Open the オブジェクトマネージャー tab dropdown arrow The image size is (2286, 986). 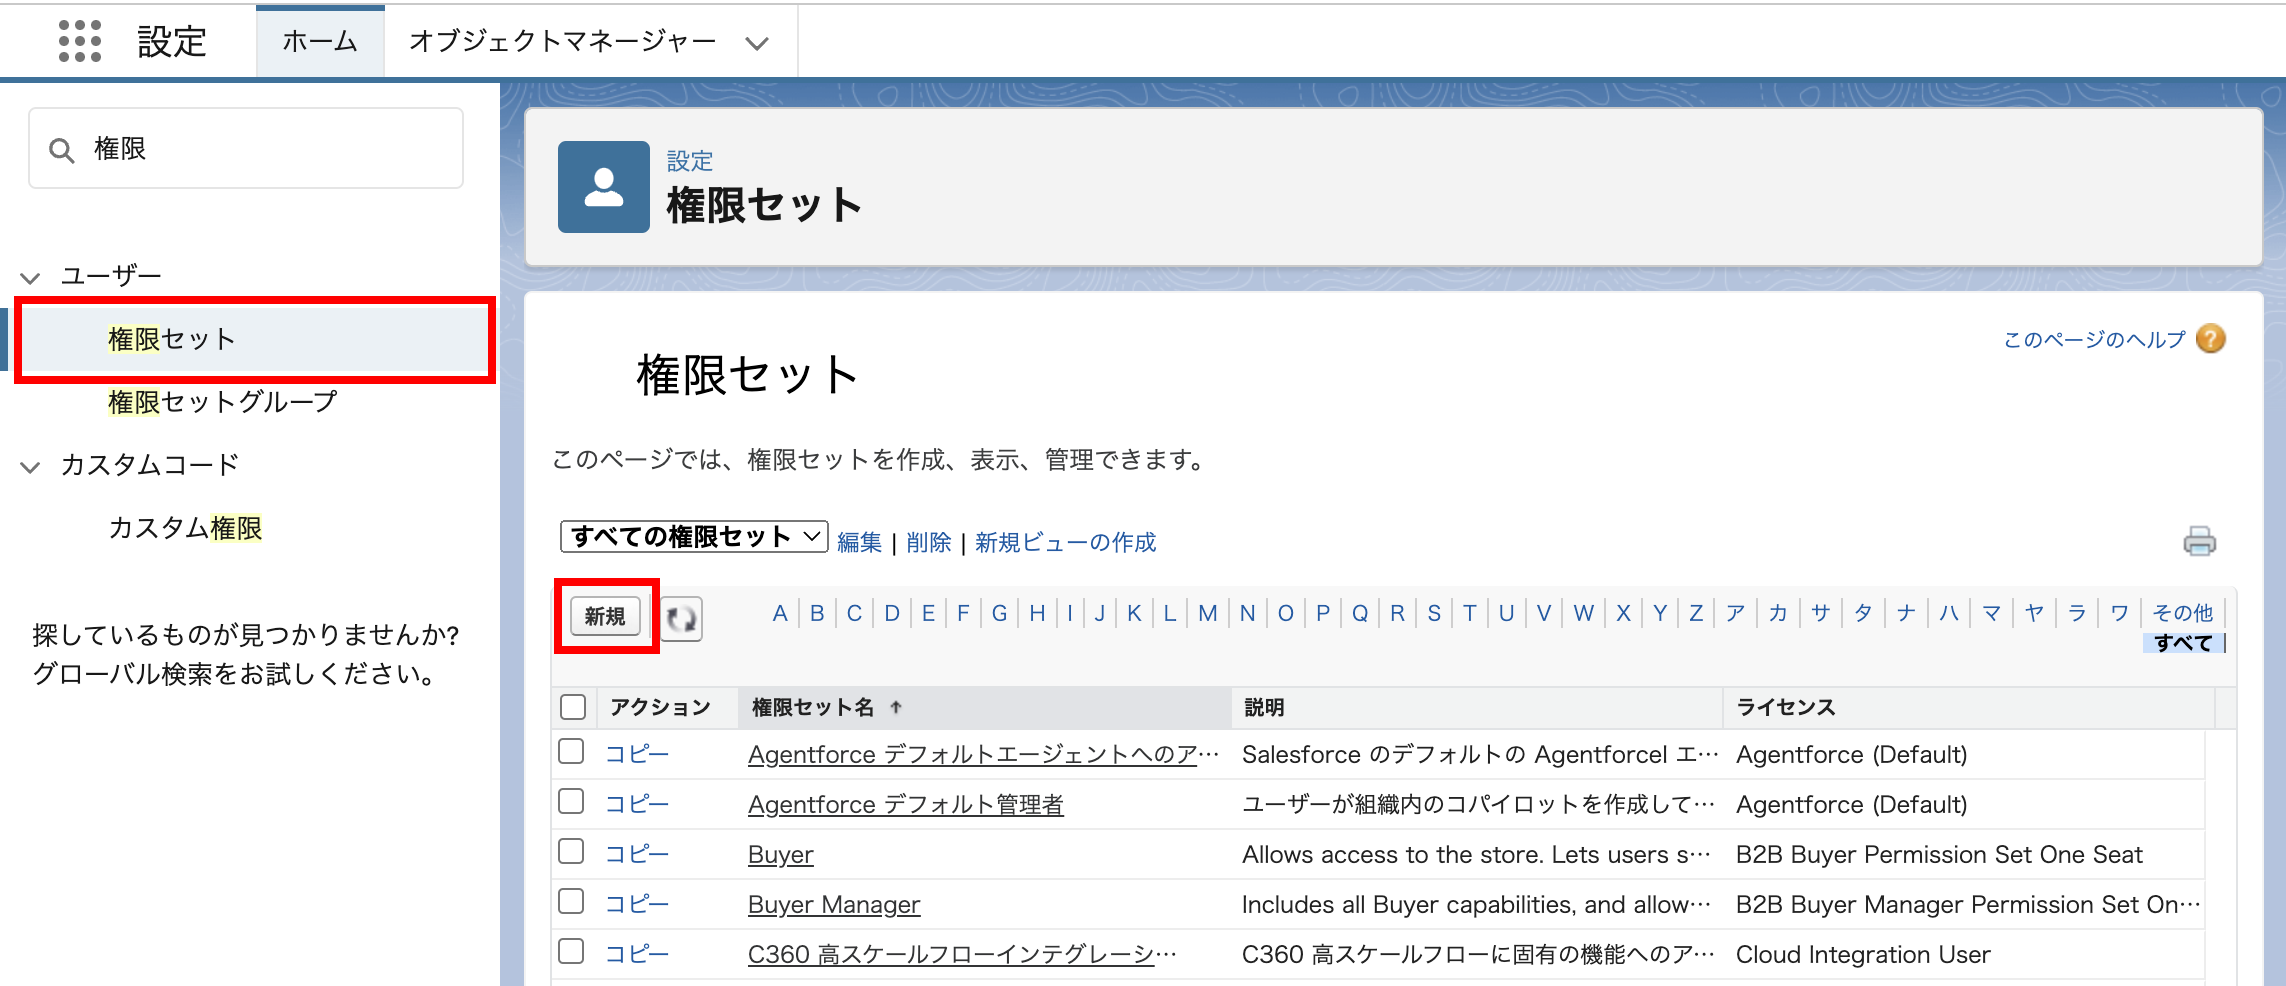coord(757,43)
